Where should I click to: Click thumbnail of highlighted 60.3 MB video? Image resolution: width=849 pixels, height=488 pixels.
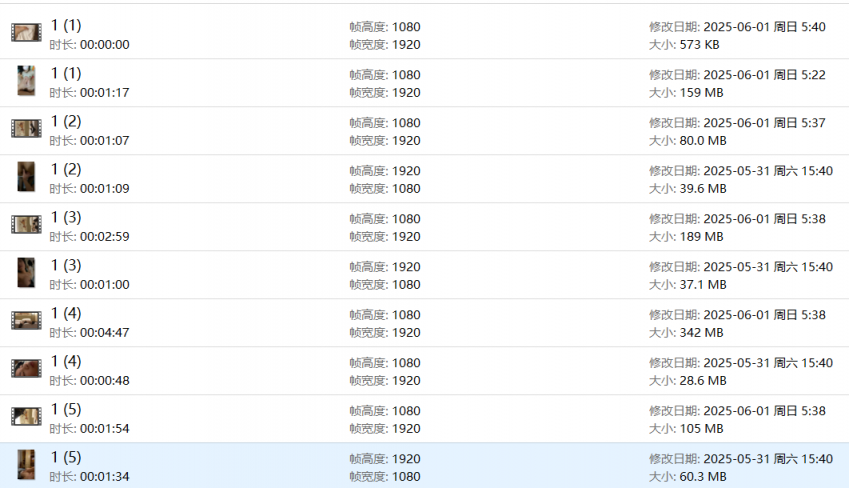pos(26,465)
